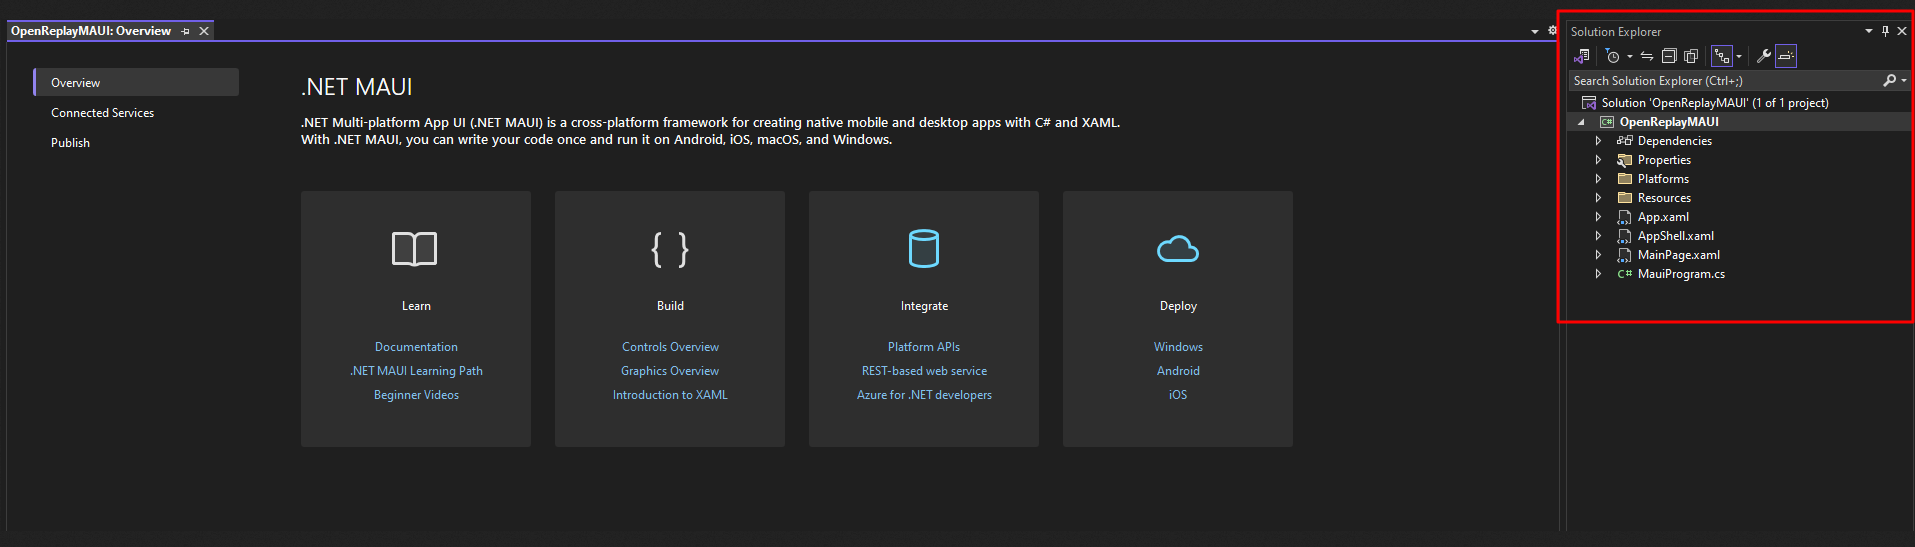Sync Solution Explorer with active document
Screen dimensions: 1915x547
1647,56
